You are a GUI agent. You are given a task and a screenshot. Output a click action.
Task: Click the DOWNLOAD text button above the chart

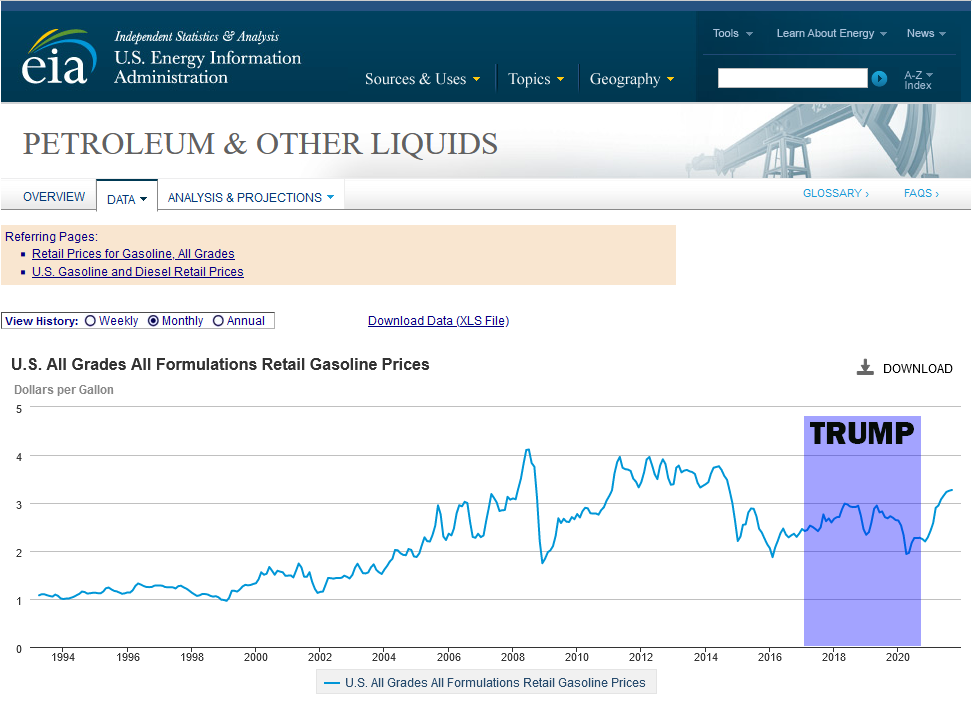click(x=917, y=369)
